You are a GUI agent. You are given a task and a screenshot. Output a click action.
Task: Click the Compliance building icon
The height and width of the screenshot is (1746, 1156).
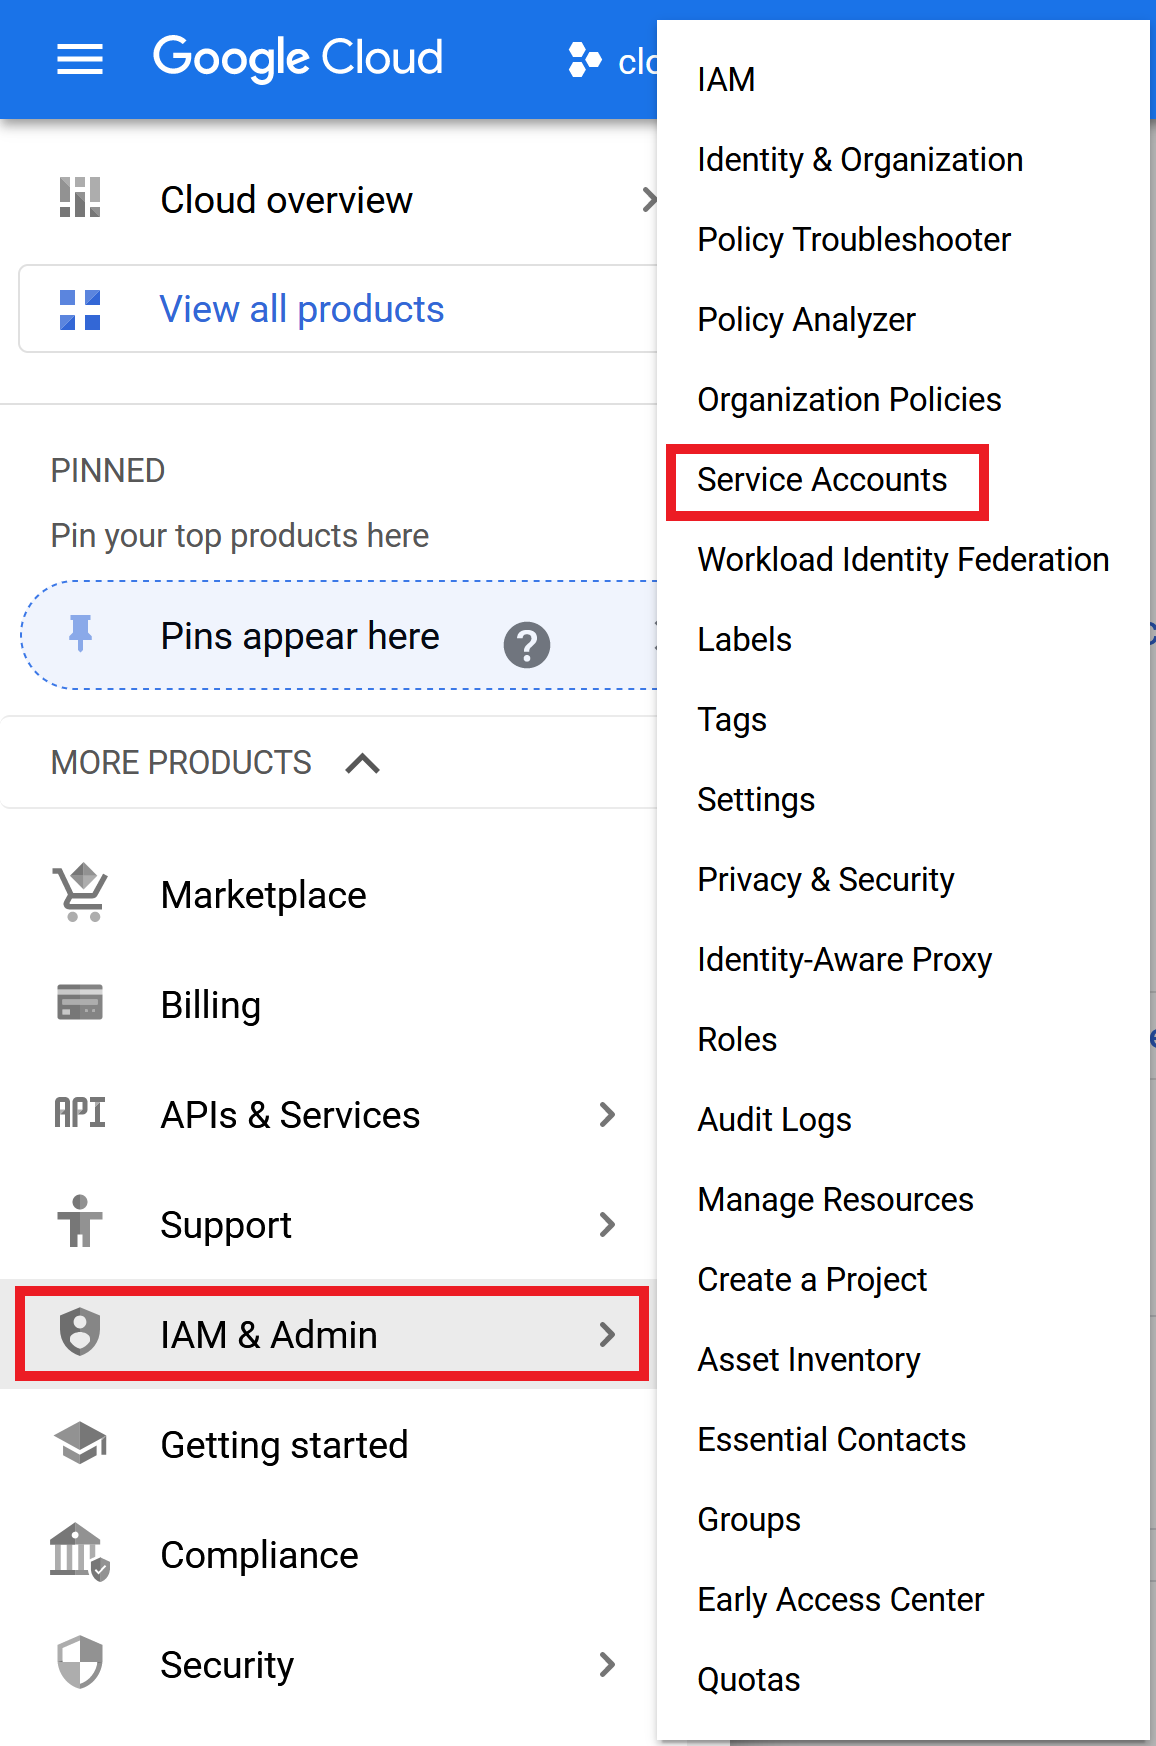click(x=80, y=1553)
